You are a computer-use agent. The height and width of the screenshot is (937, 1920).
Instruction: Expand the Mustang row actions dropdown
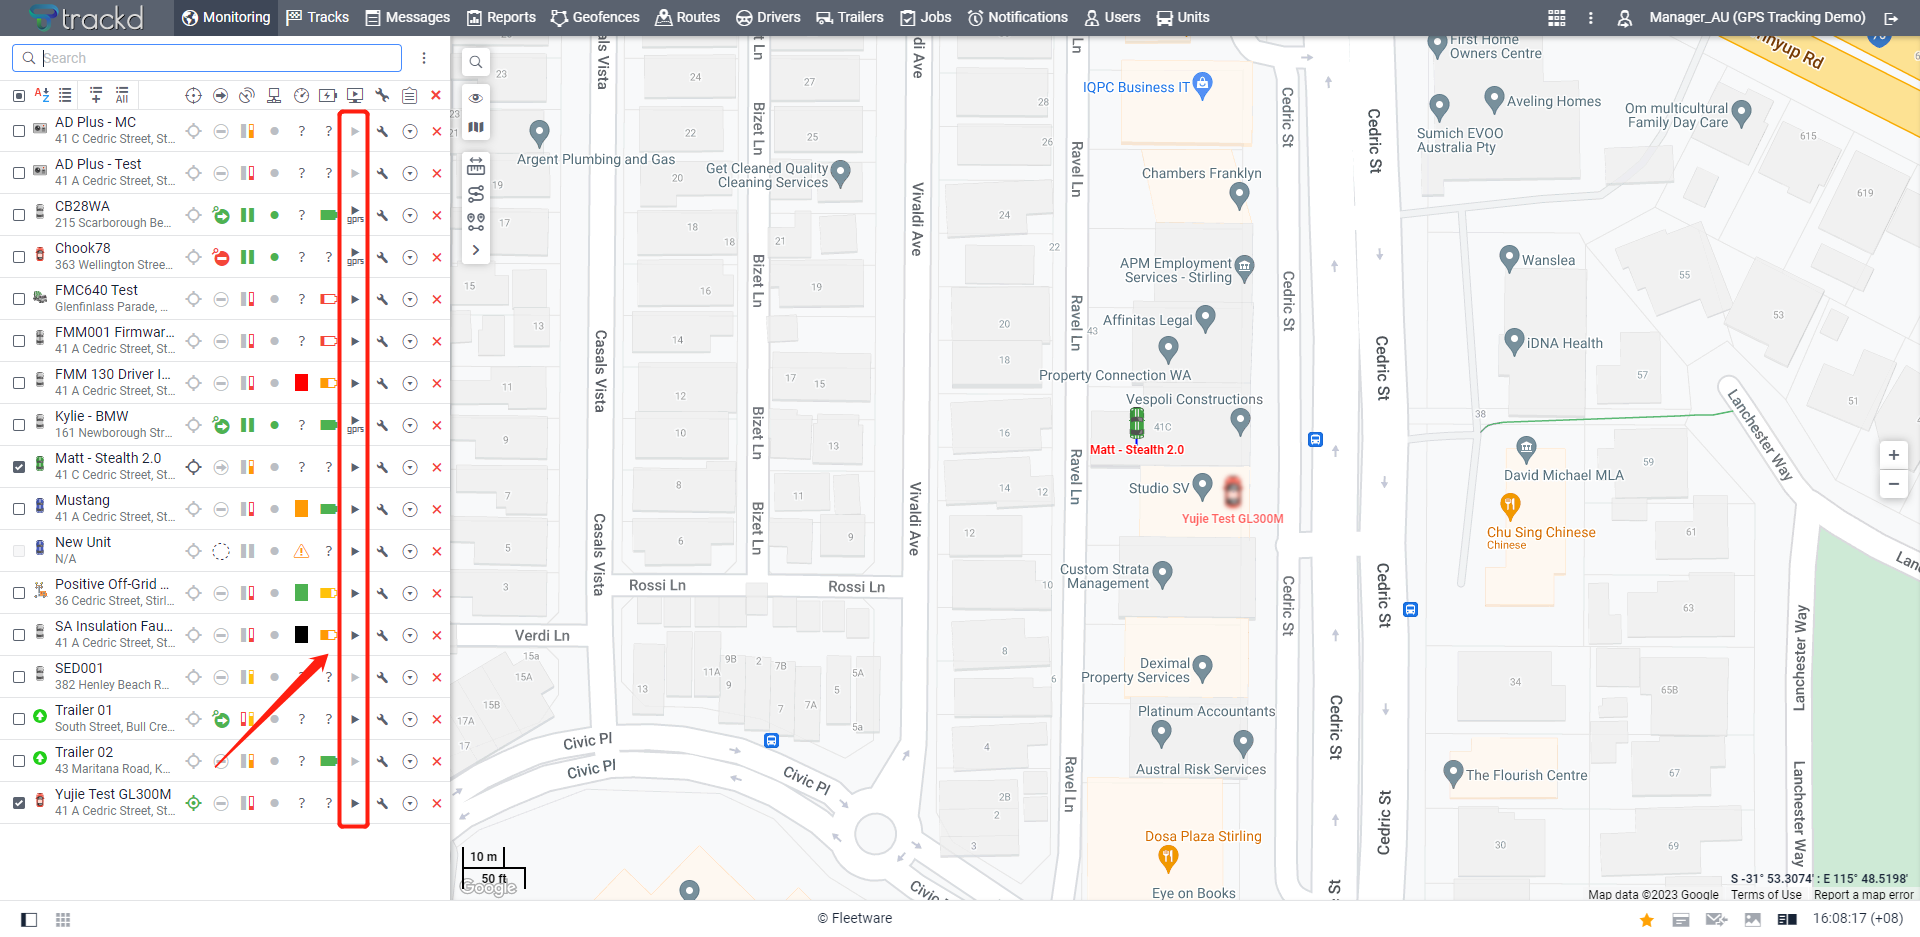pos(410,509)
